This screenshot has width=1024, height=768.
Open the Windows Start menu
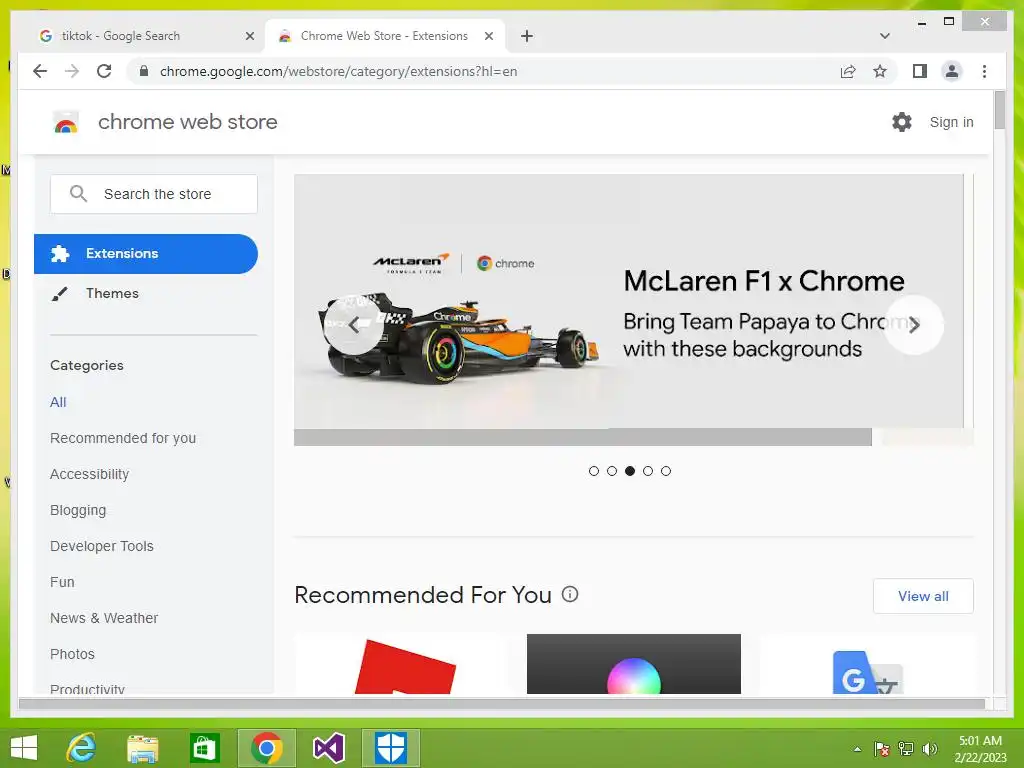(24, 748)
